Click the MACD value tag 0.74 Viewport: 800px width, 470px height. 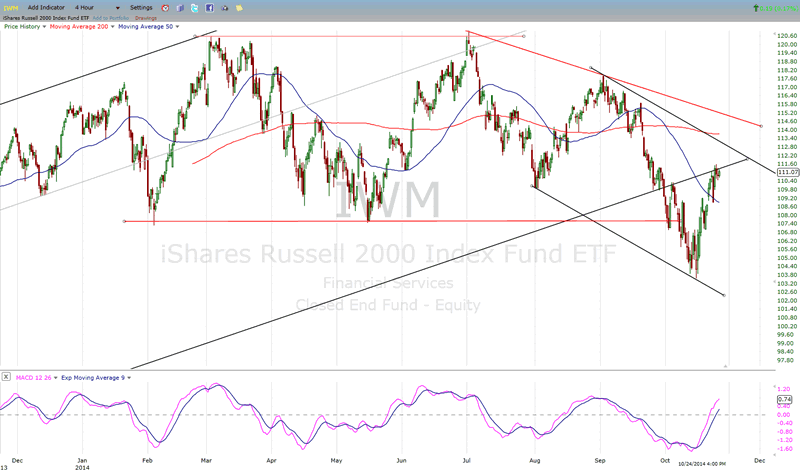(785, 399)
